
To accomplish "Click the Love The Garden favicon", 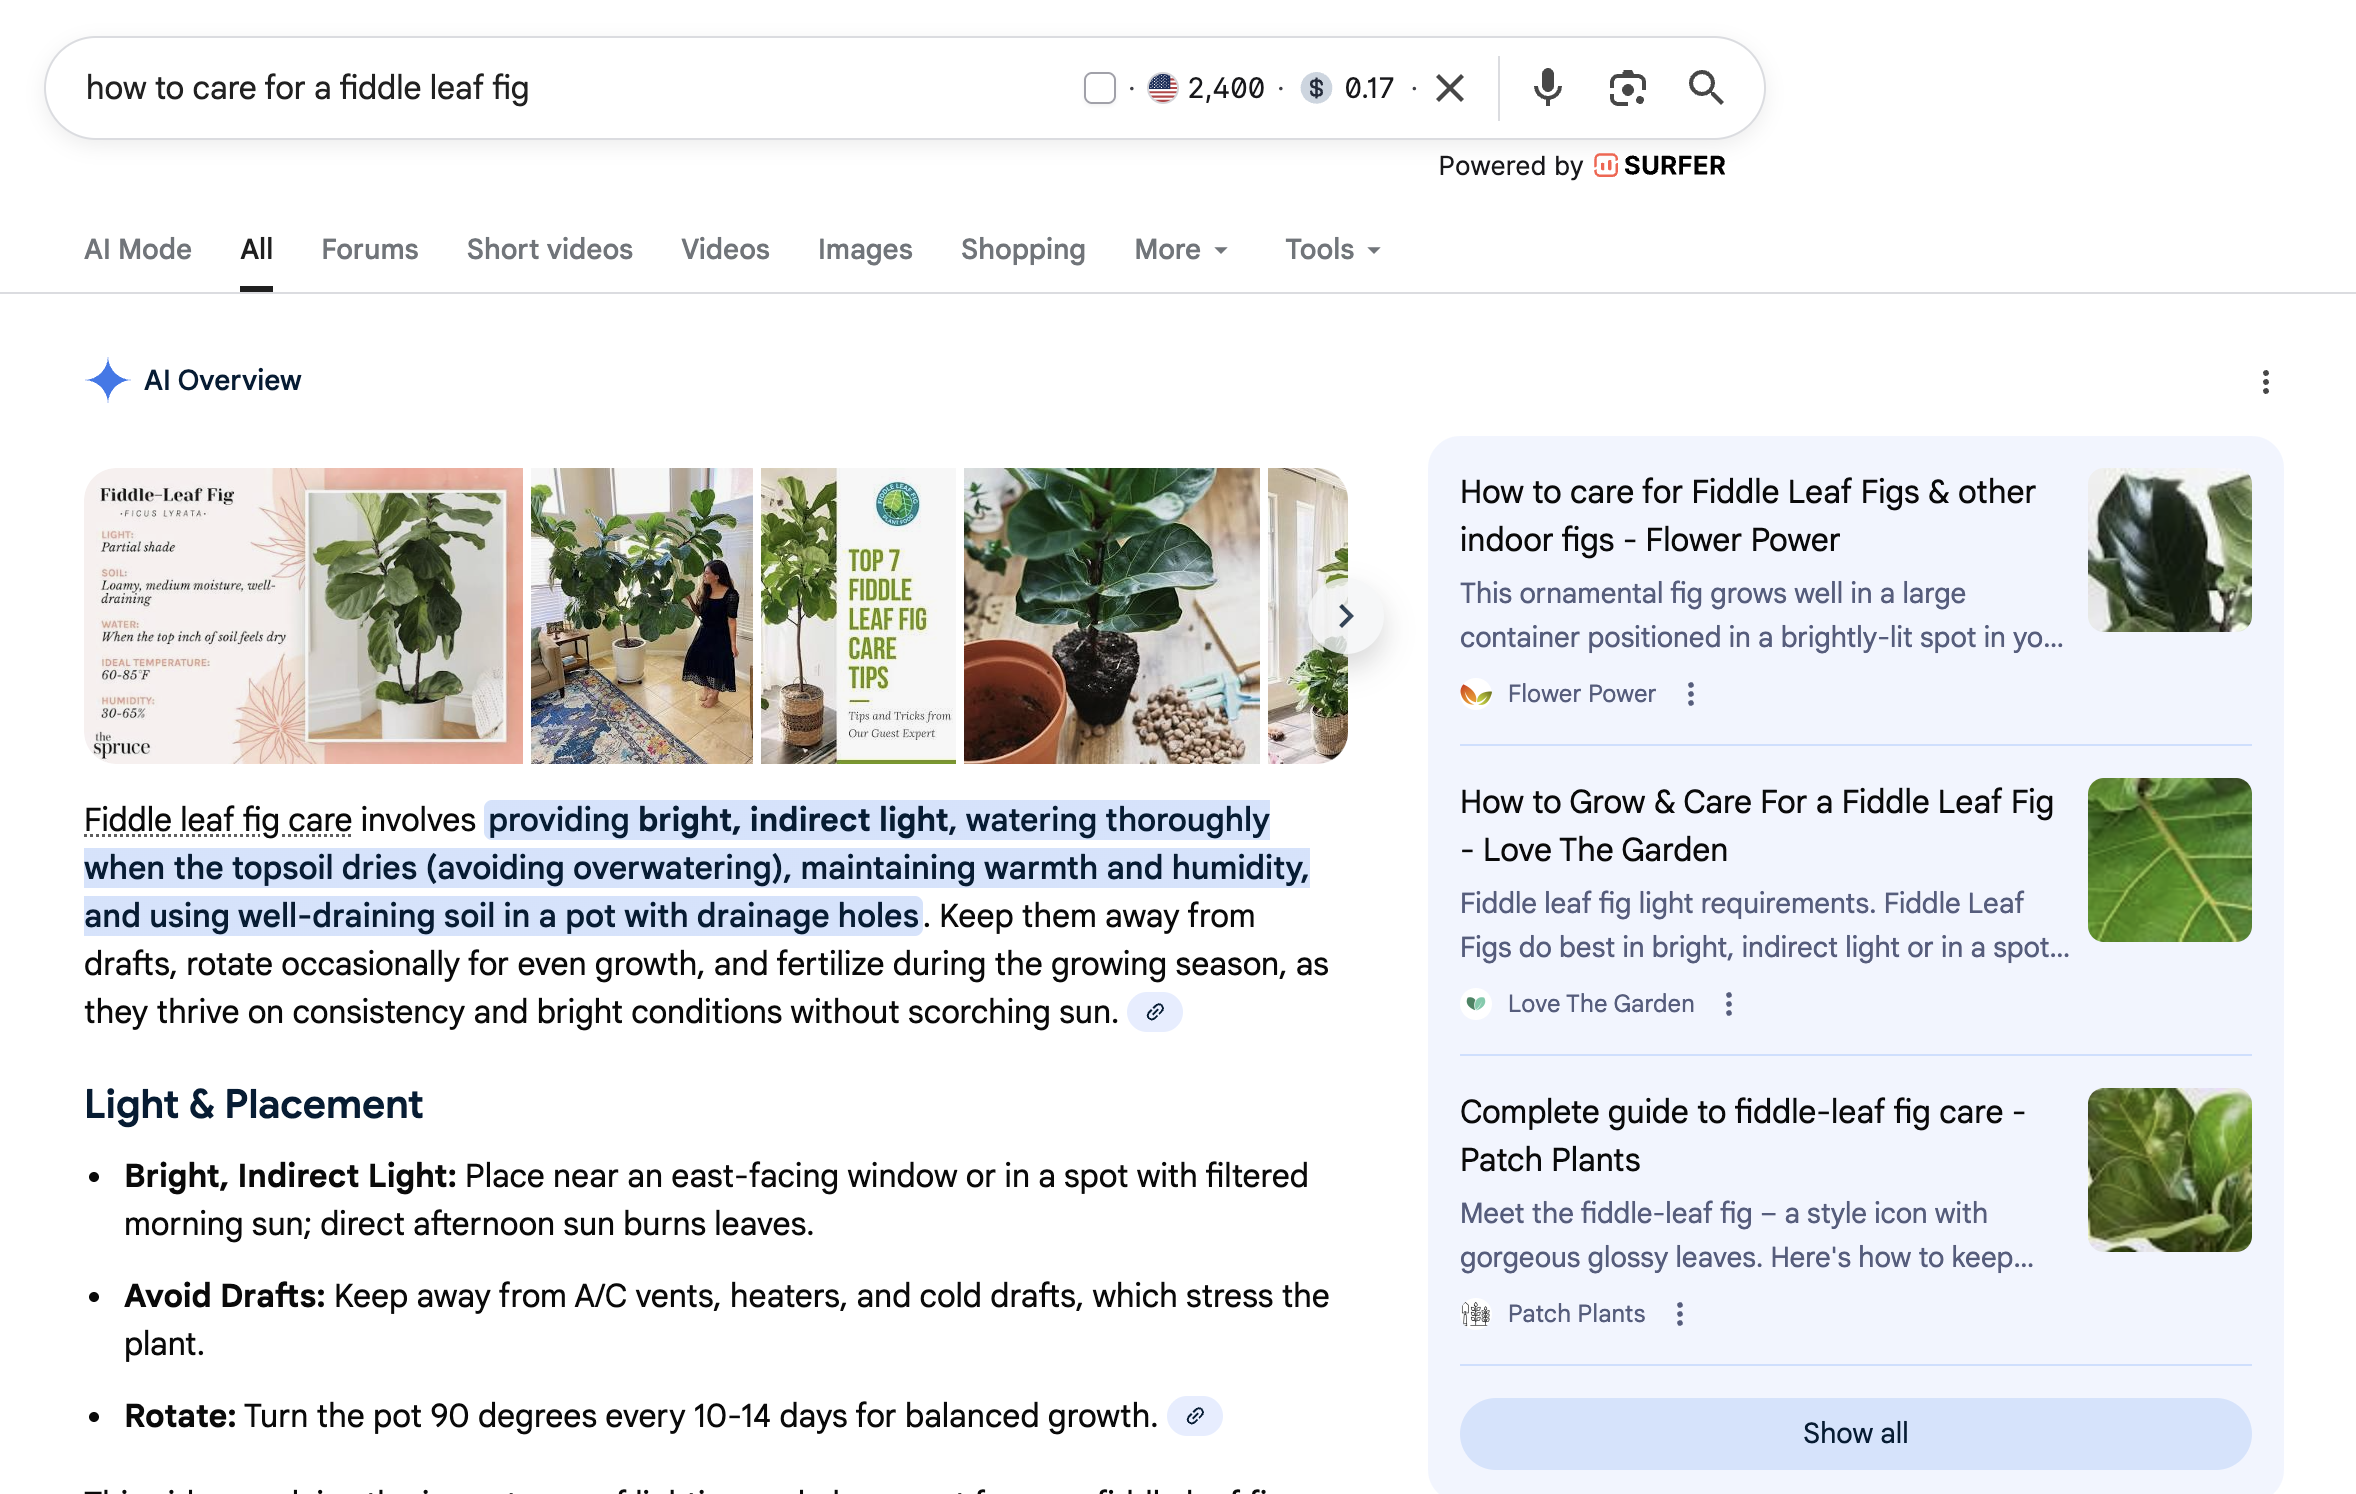I will tap(1478, 1003).
